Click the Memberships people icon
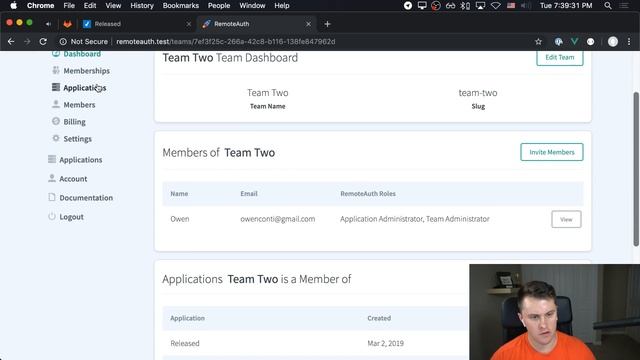Viewport: 640px width, 360px height. (x=56, y=70)
